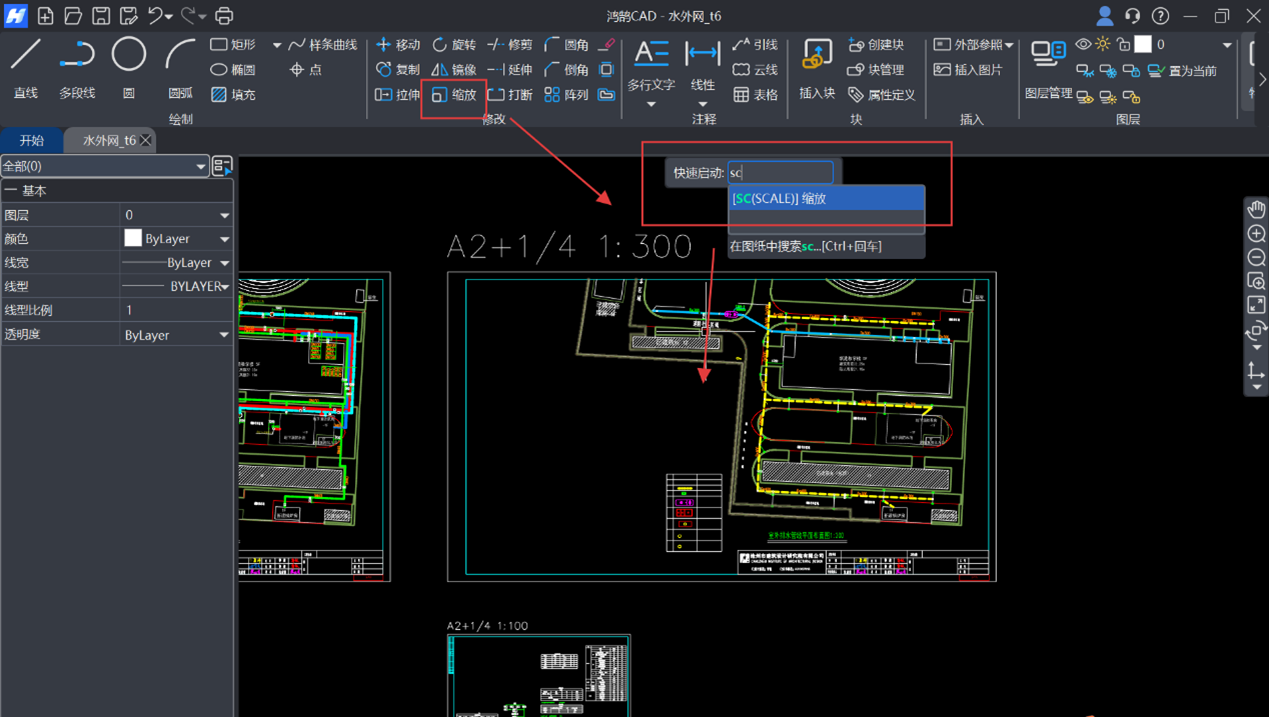
Task: Toggle layer freeze sun icon
Action: (1103, 45)
